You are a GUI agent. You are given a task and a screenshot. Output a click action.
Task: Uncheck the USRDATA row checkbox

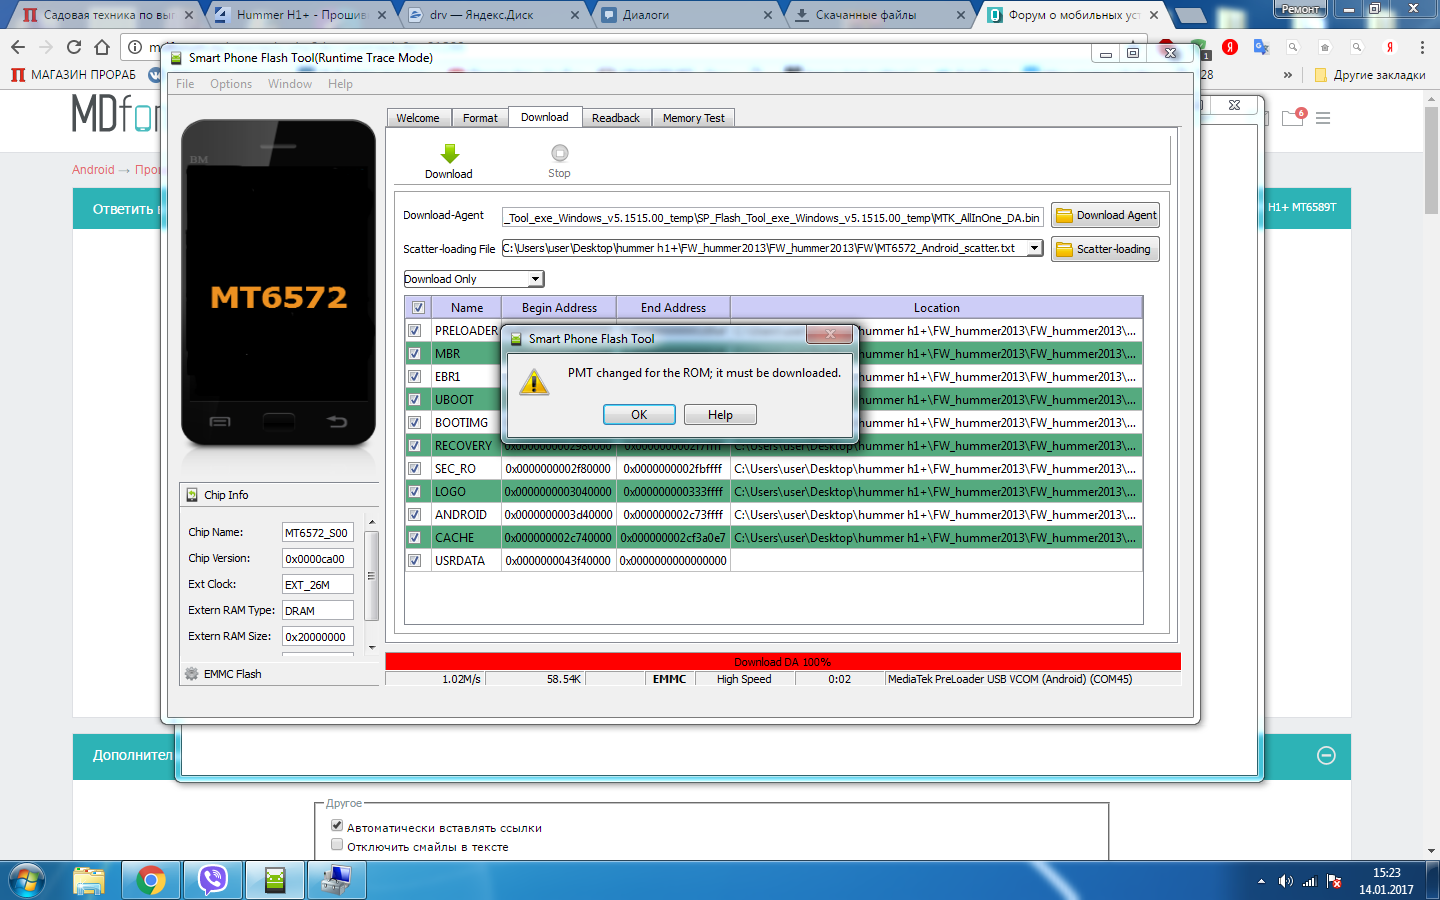pos(414,560)
